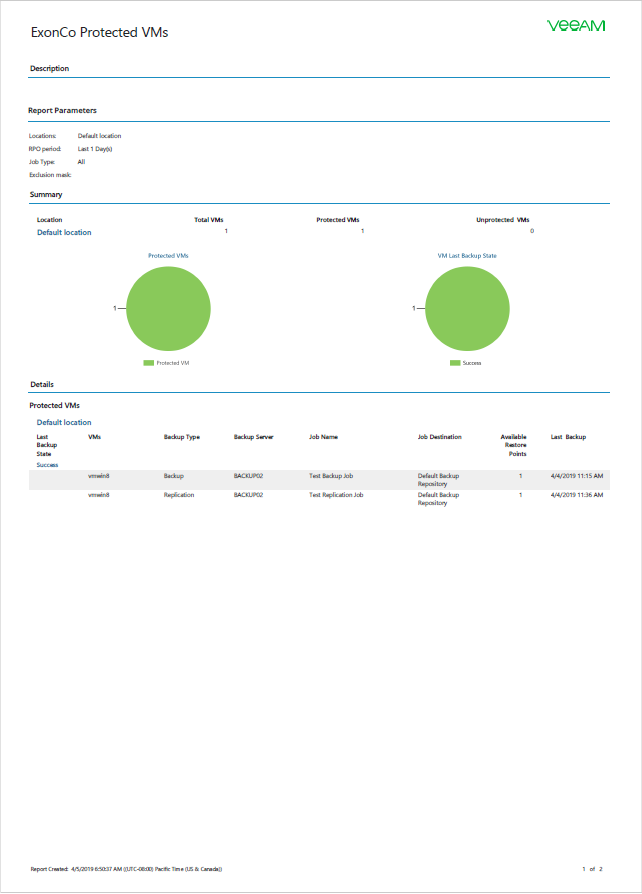Viewport: 642px width, 894px height.
Task: Click the Locations parameter value Default location
Action: (99, 136)
